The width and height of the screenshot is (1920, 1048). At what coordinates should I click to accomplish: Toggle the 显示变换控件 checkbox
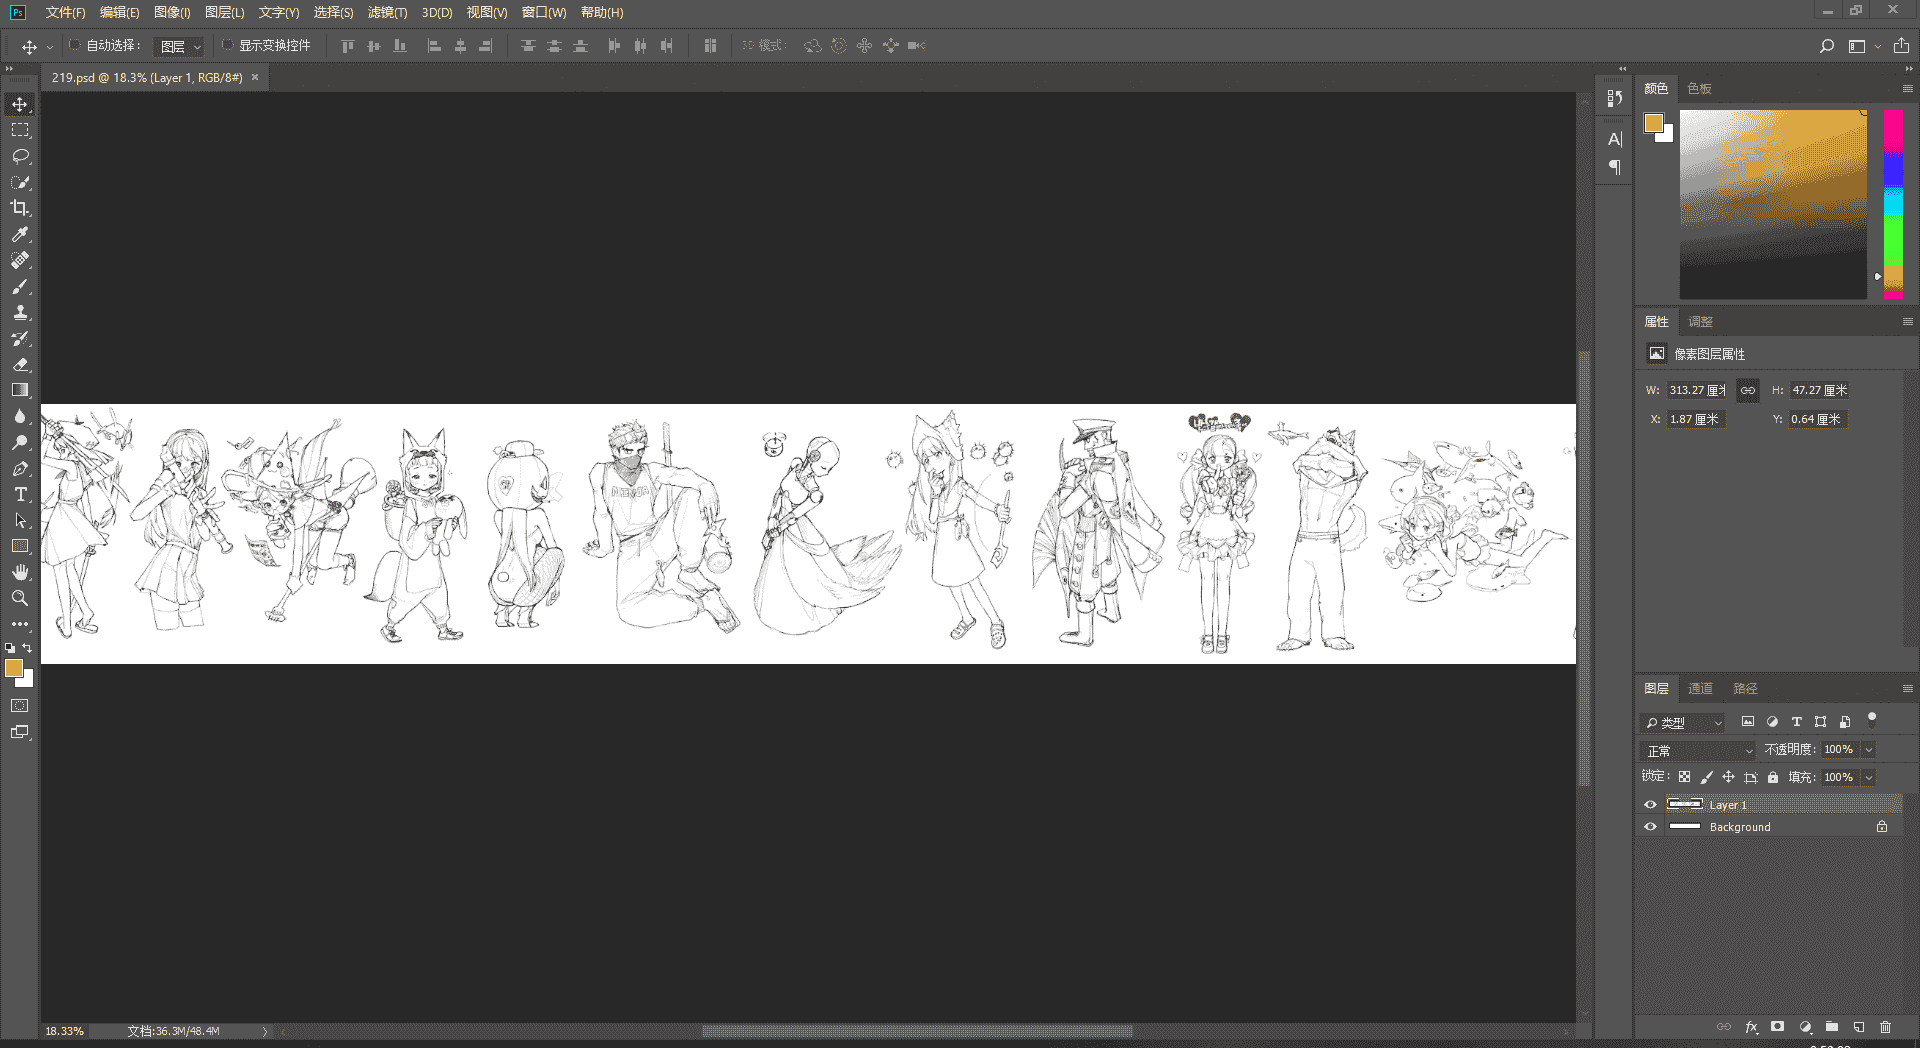tap(227, 45)
